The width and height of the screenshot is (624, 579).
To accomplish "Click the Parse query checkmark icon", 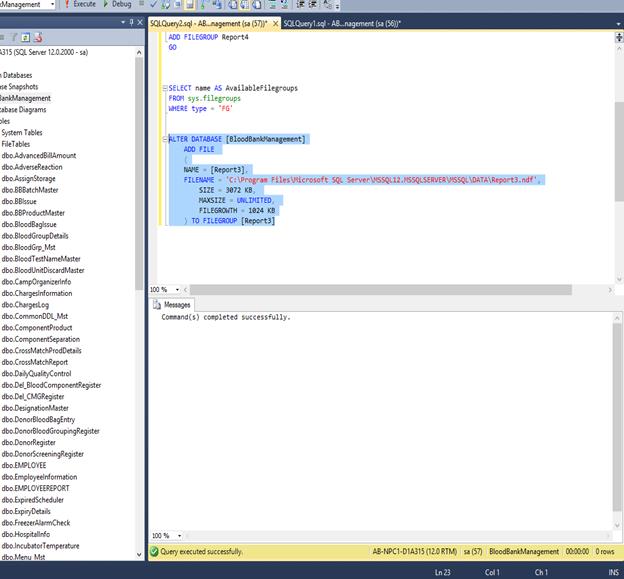I will [153, 5].
